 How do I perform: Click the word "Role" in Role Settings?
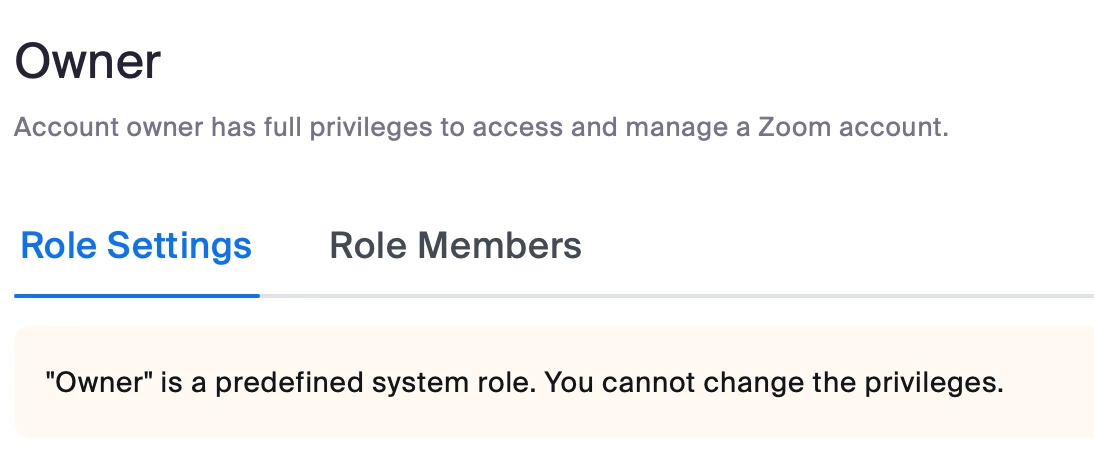tap(57, 246)
